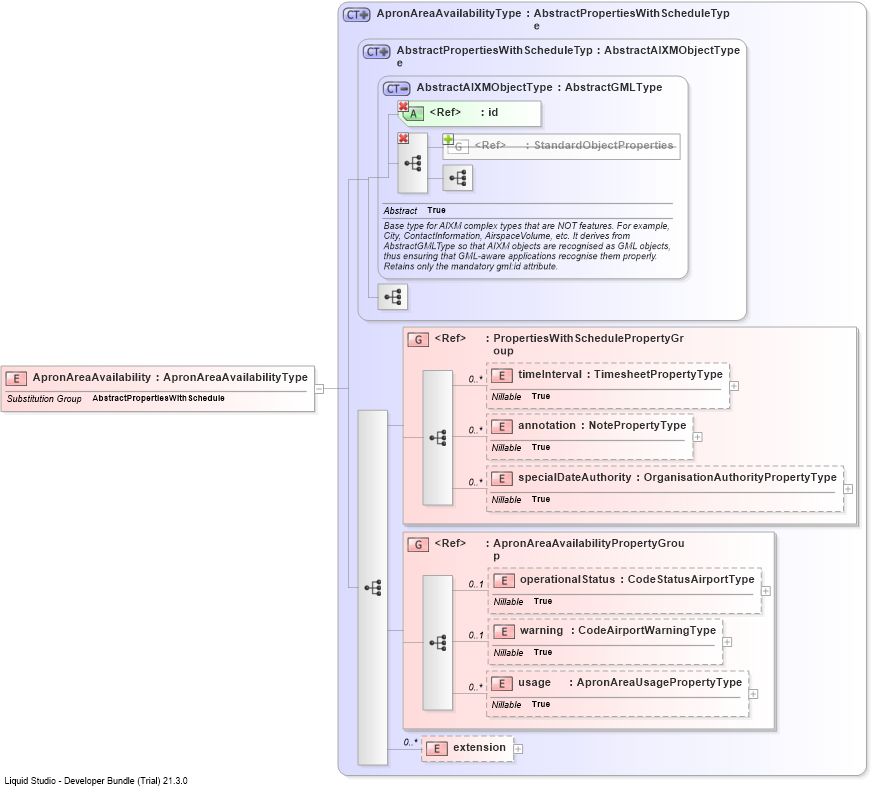Select operationalStatus : CodeStatusAirportType label

click(637, 579)
